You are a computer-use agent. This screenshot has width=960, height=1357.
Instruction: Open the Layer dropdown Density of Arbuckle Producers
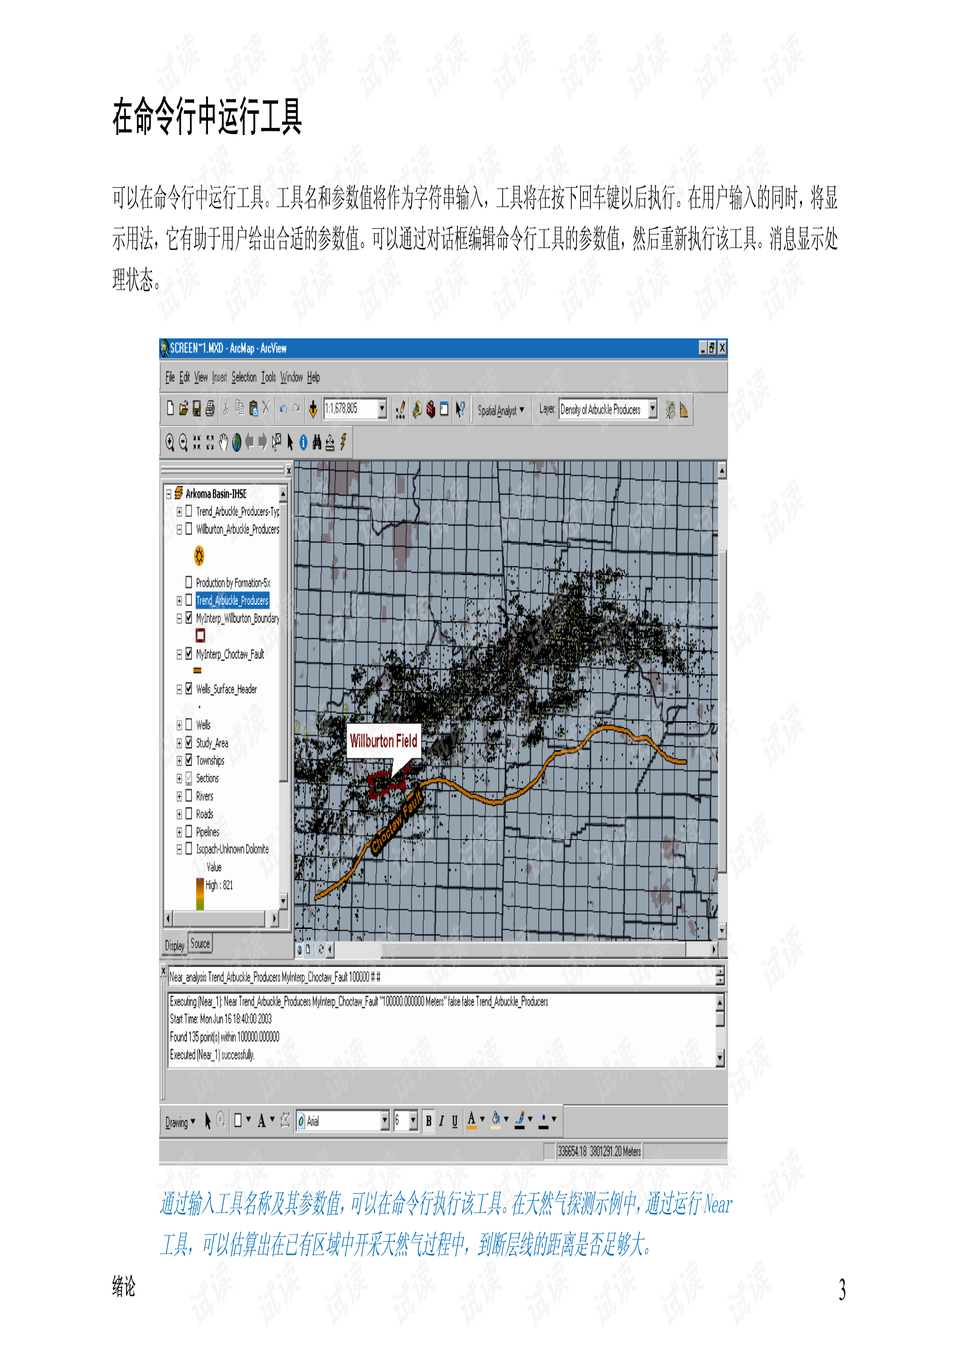(652, 409)
